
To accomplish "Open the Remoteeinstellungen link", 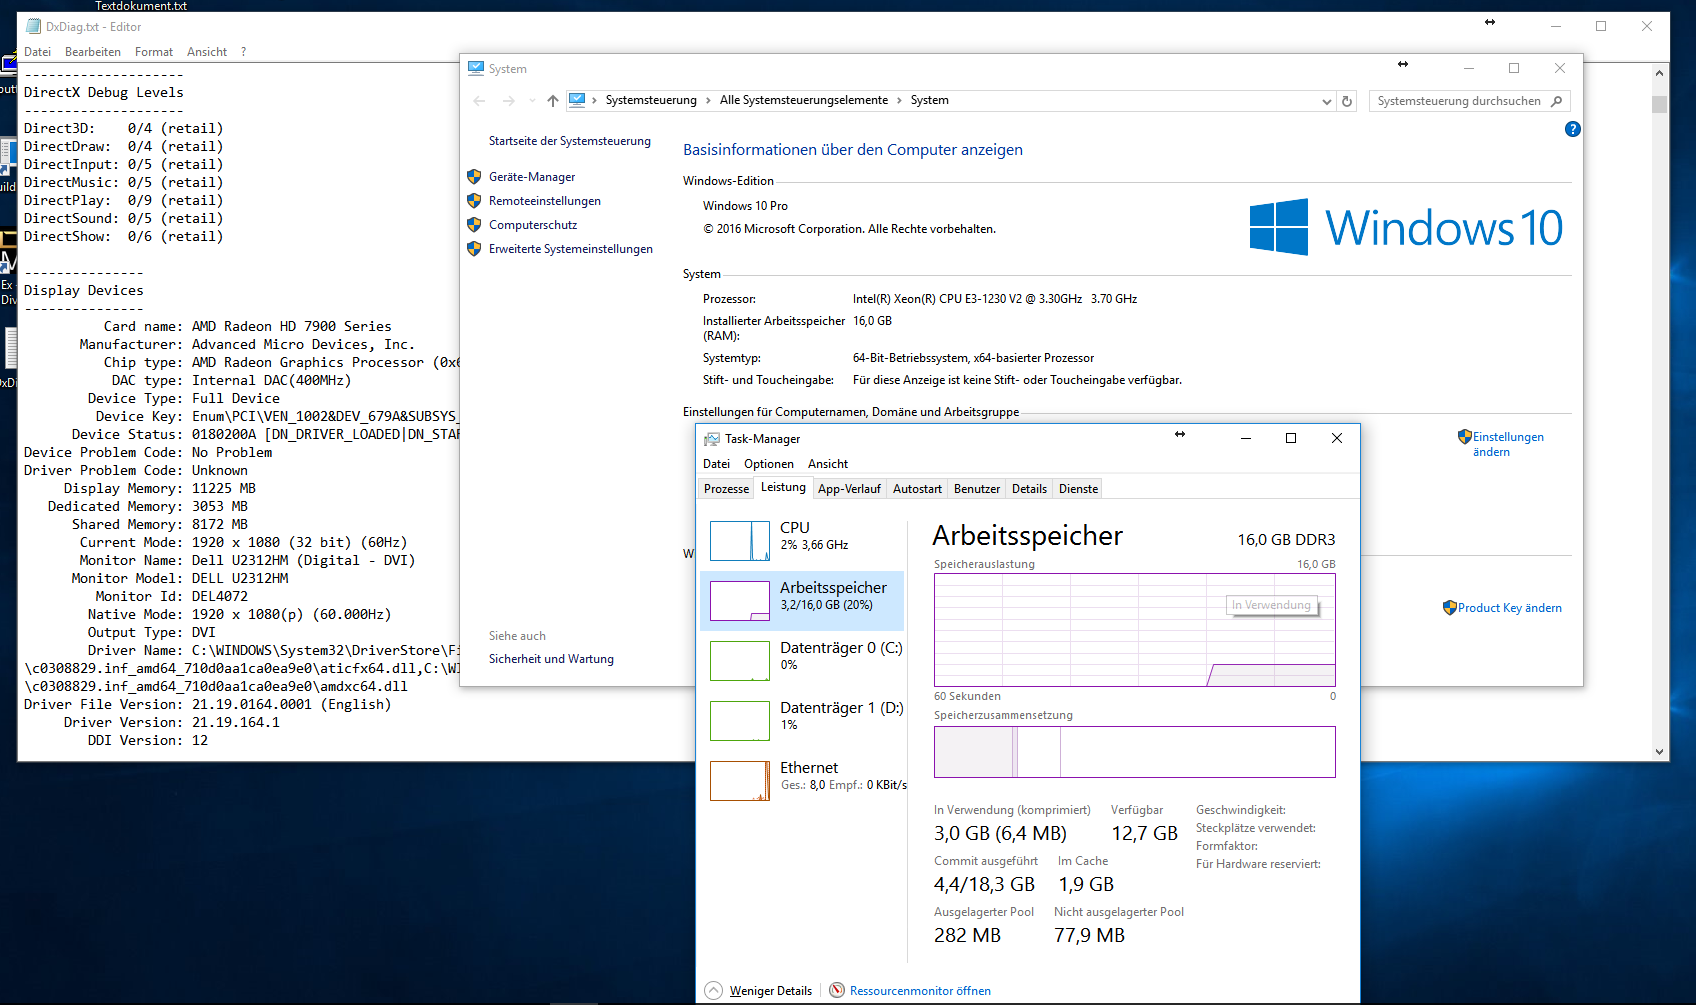I will point(545,201).
